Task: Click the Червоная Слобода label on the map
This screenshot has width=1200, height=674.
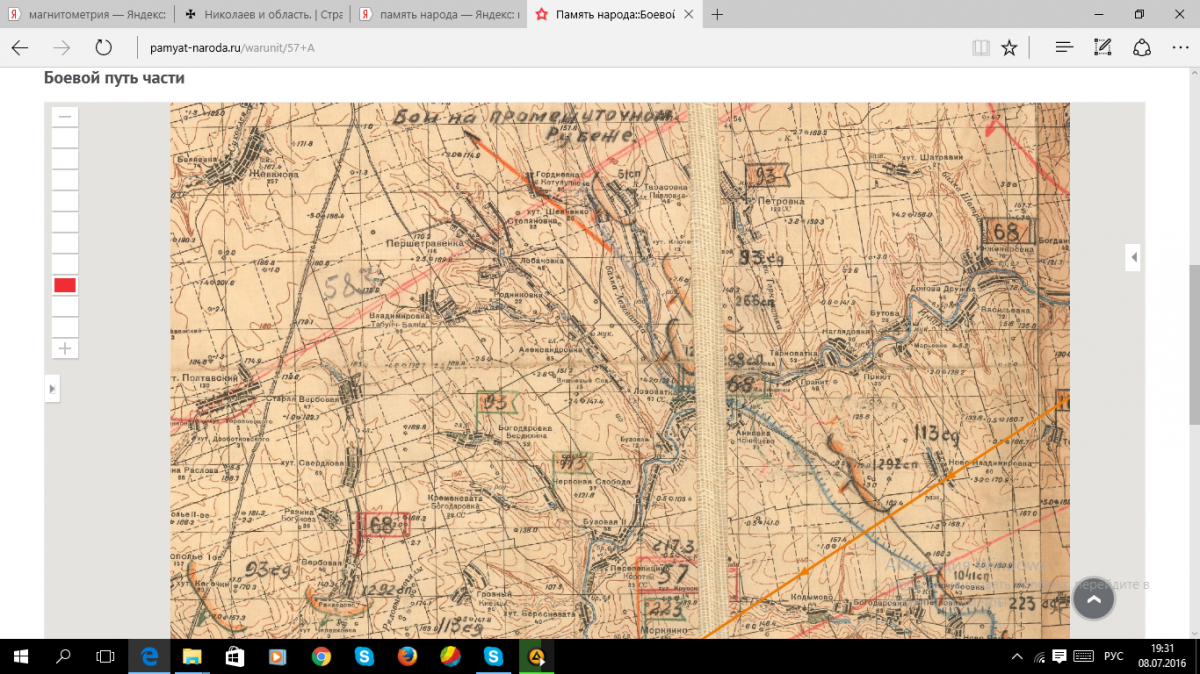Action: (592, 480)
